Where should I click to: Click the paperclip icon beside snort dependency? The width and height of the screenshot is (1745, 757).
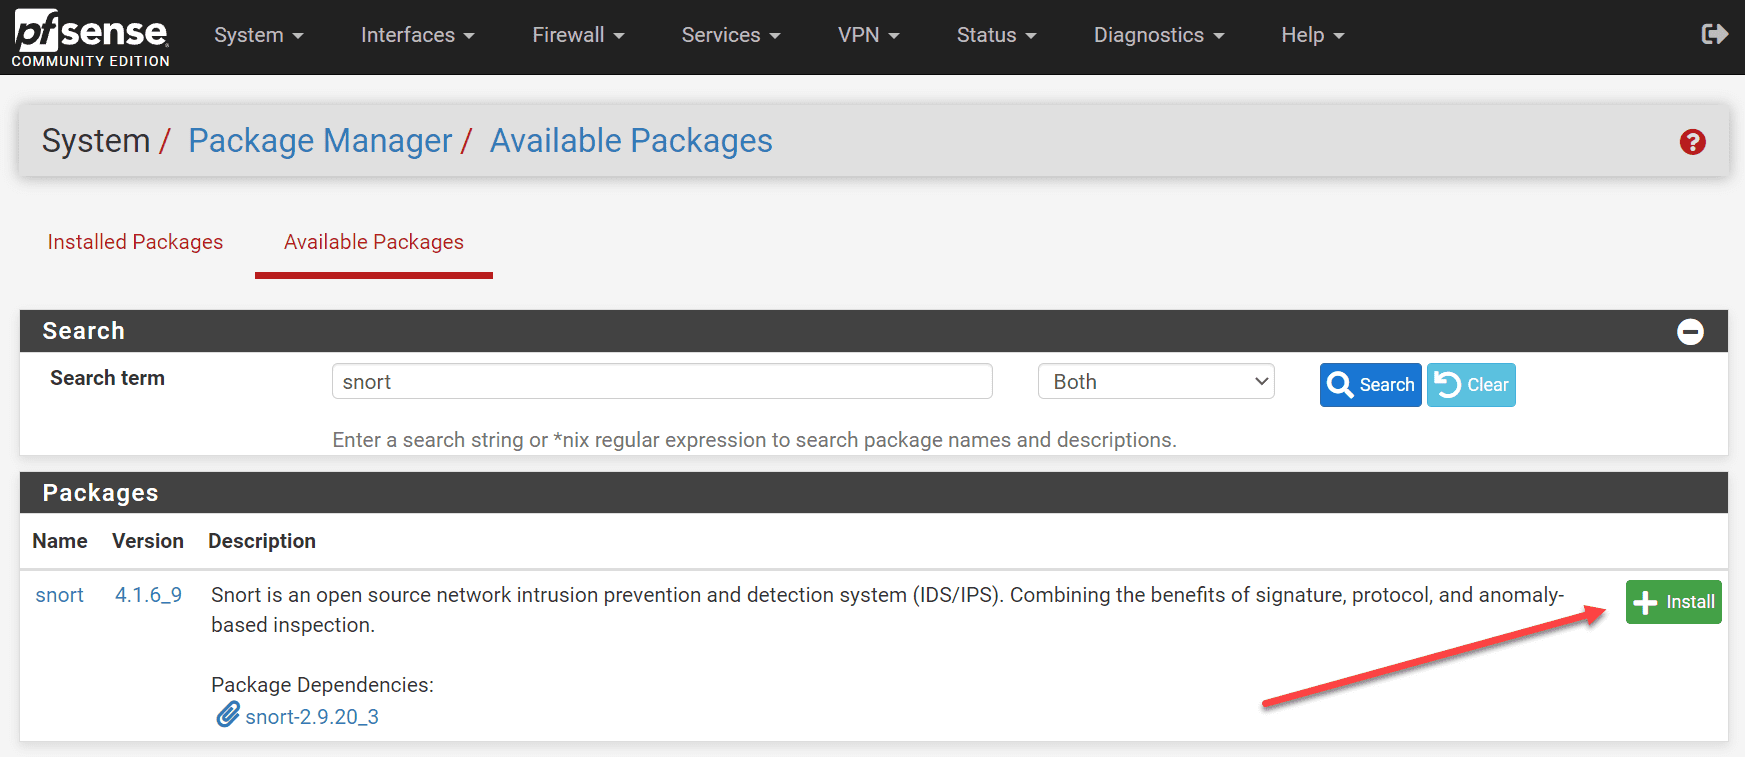(x=228, y=715)
